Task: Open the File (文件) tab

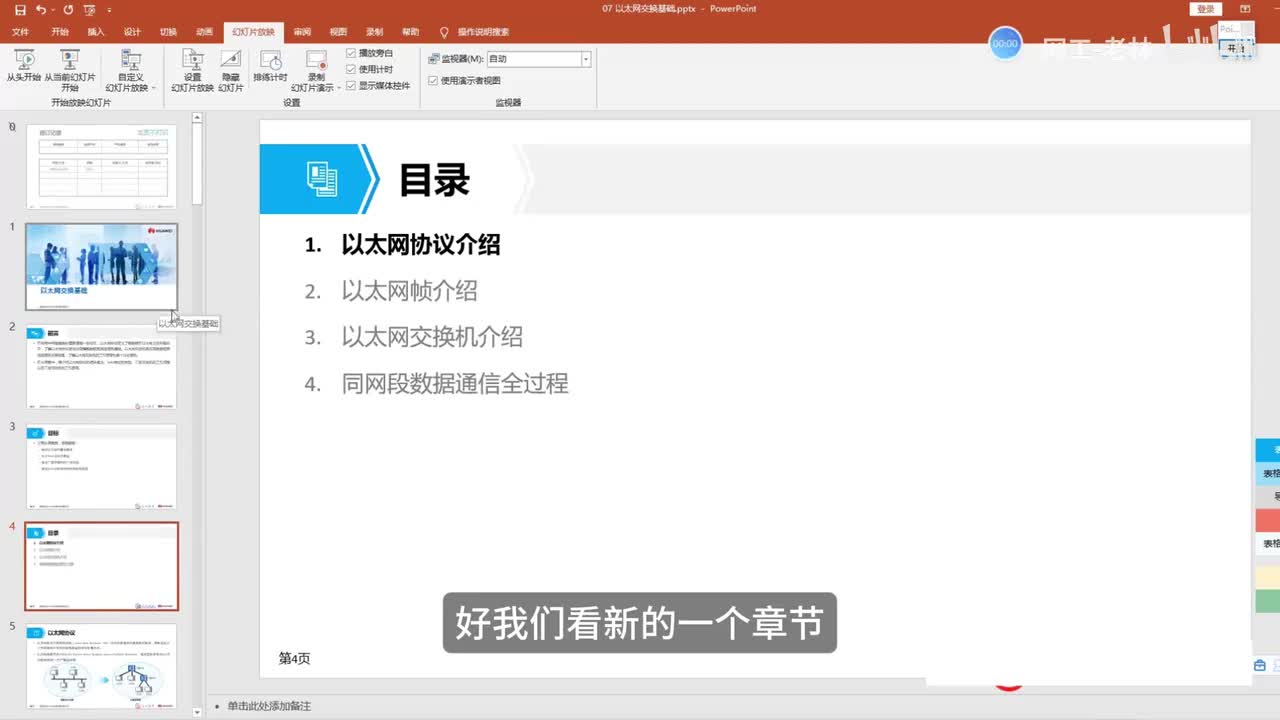Action: coord(20,32)
